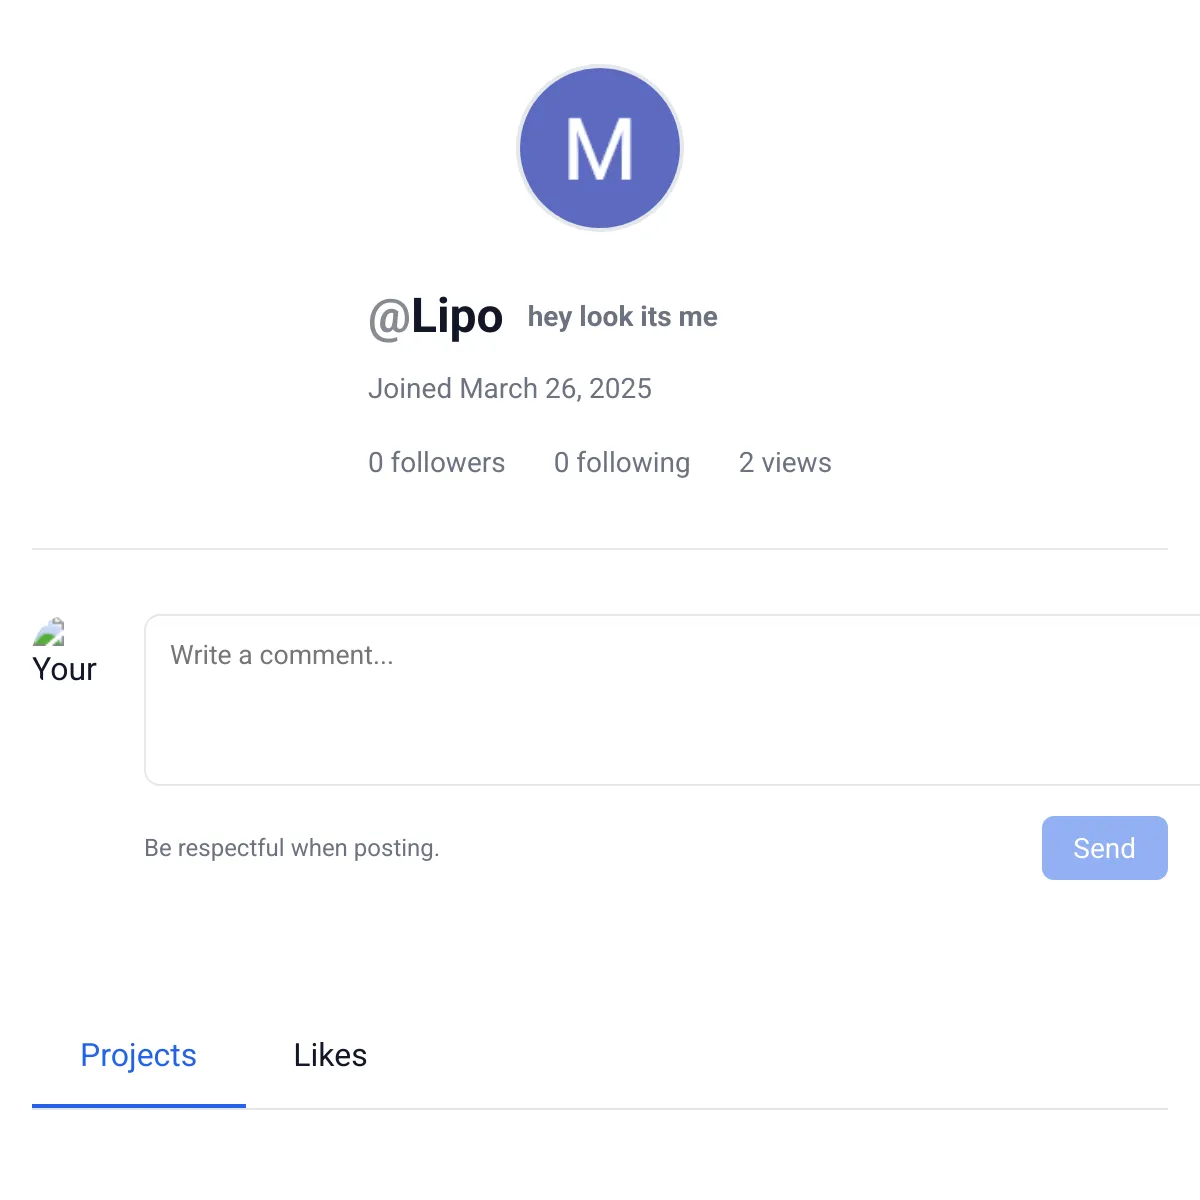This screenshot has width=1200, height=1200.
Task: Click the @Lipo username
Action: pyautogui.click(x=437, y=316)
